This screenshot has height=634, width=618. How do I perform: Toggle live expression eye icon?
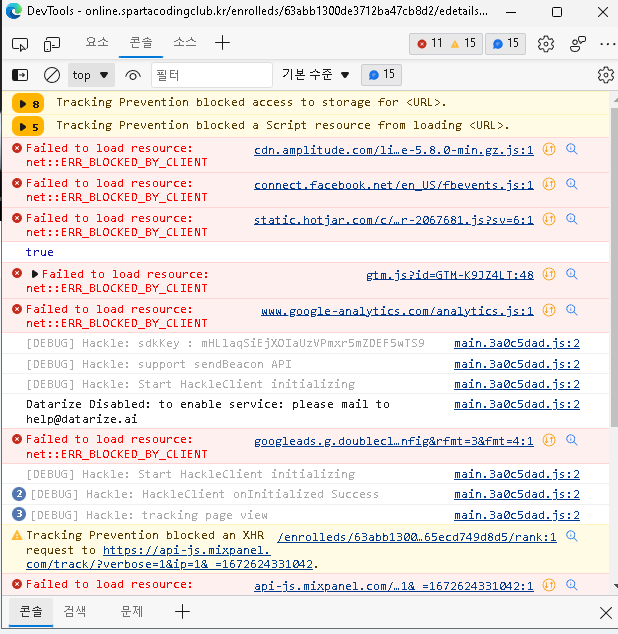(133, 75)
